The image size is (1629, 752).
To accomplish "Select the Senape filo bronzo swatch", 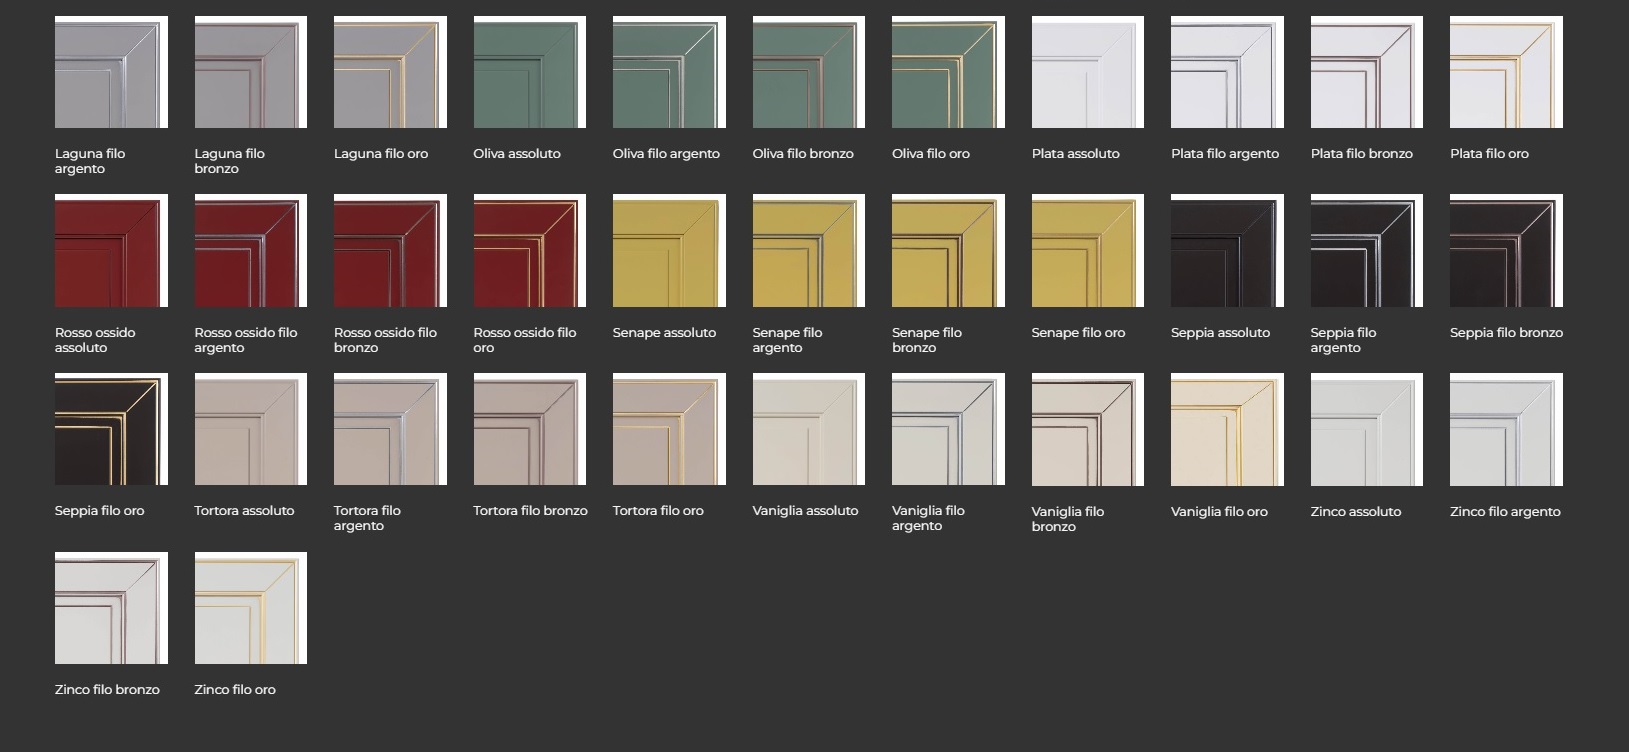I will point(948,251).
